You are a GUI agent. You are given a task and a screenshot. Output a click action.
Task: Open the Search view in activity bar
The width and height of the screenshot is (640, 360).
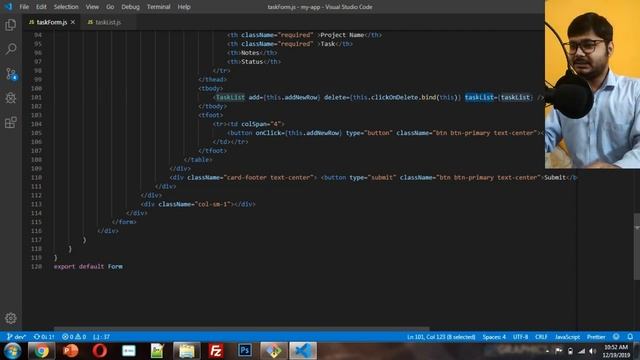point(11,49)
